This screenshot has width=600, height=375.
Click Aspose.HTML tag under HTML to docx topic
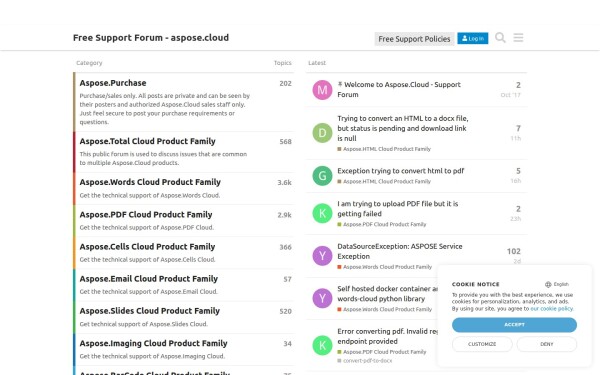click(x=384, y=149)
